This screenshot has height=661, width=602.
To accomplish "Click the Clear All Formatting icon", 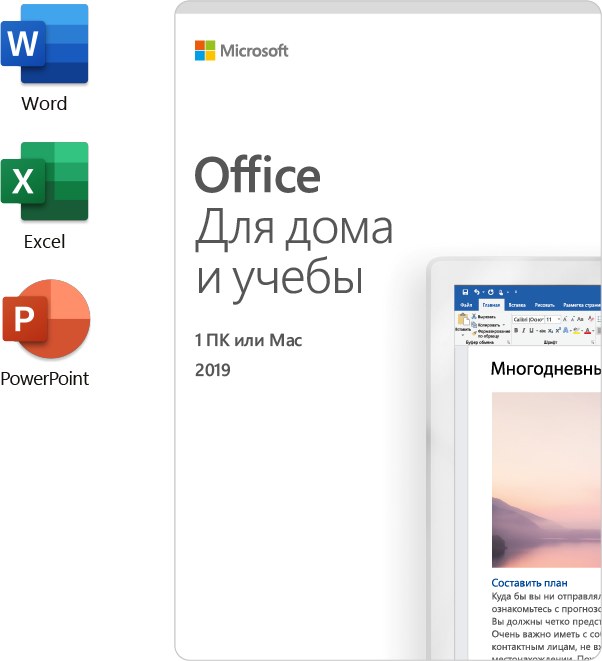I will coord(591,319).
